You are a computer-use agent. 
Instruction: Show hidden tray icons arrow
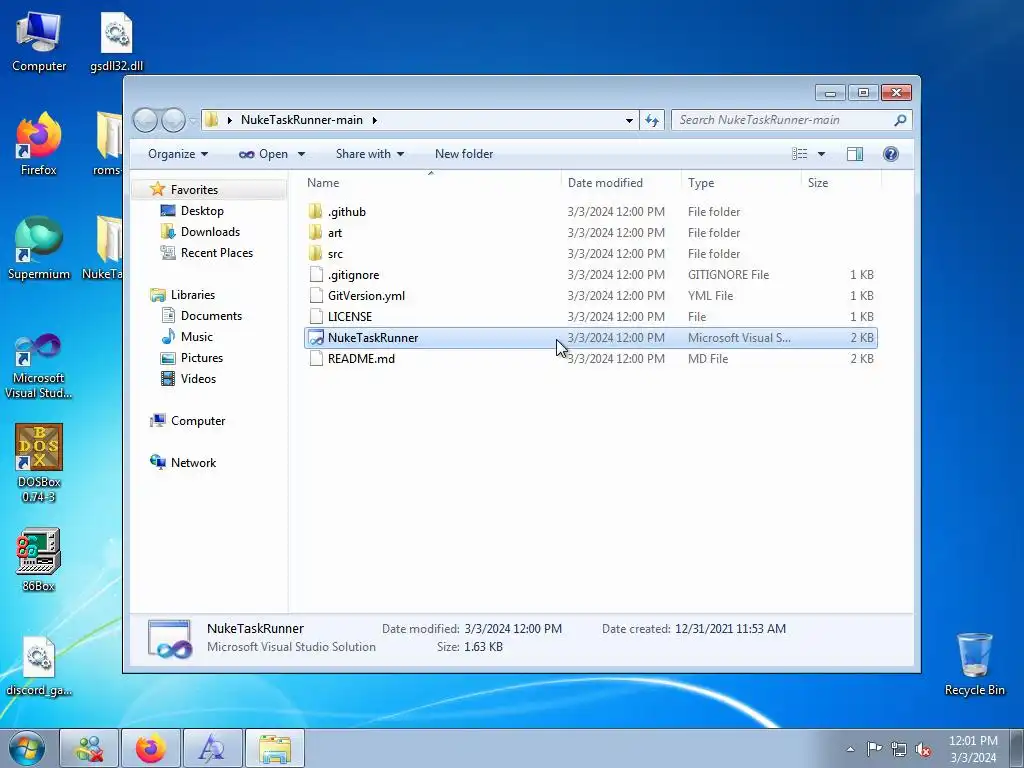[x=850, y=749]
